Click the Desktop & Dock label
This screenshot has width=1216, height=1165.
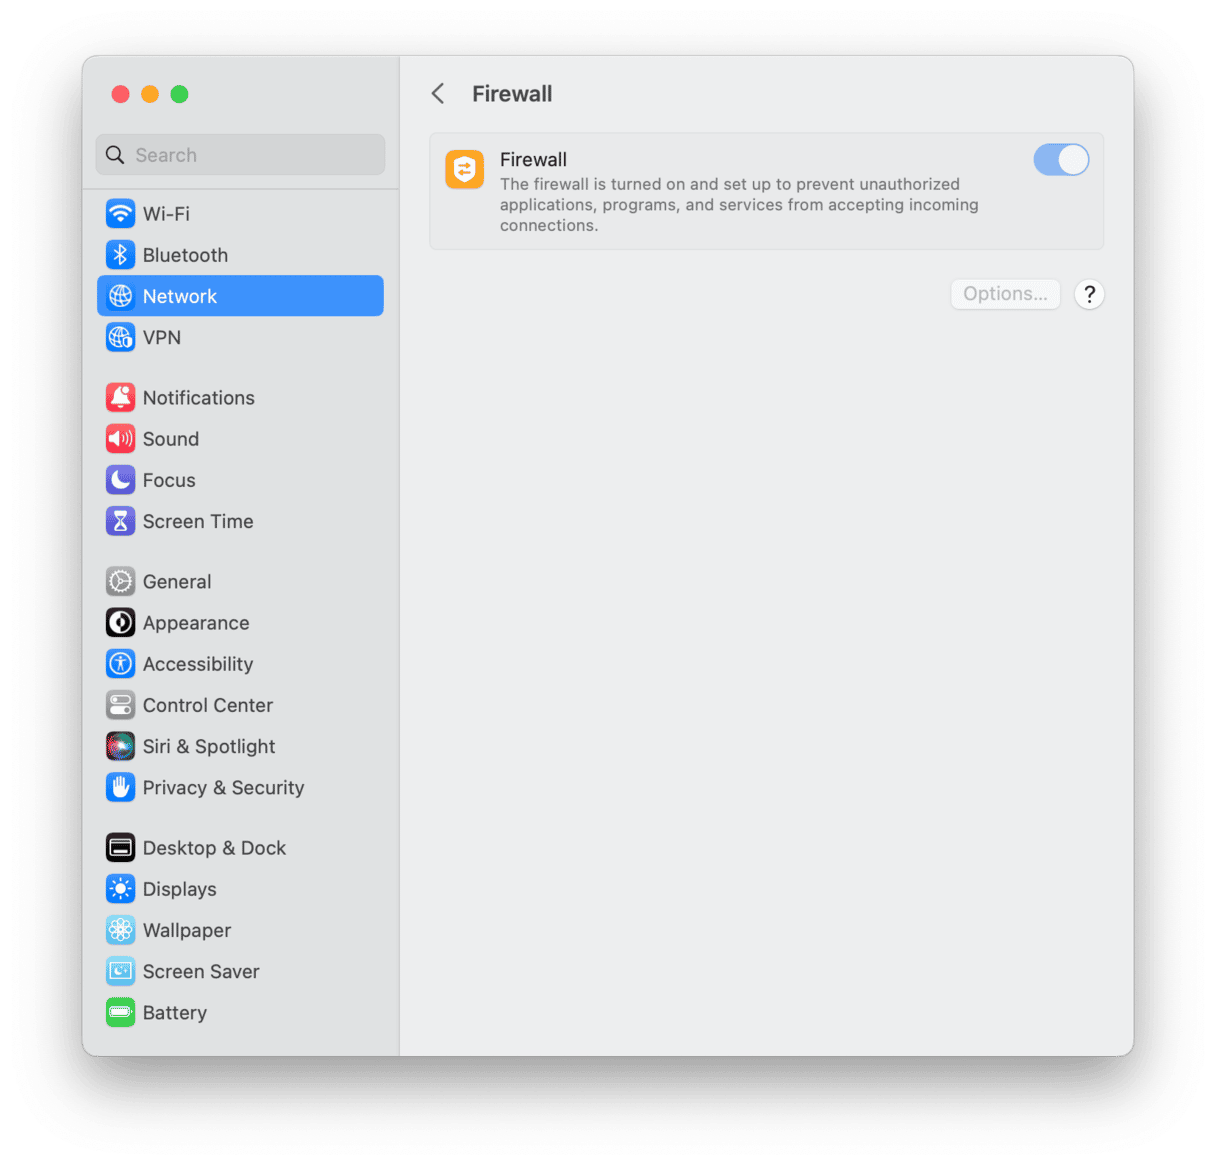pos(214,848)
